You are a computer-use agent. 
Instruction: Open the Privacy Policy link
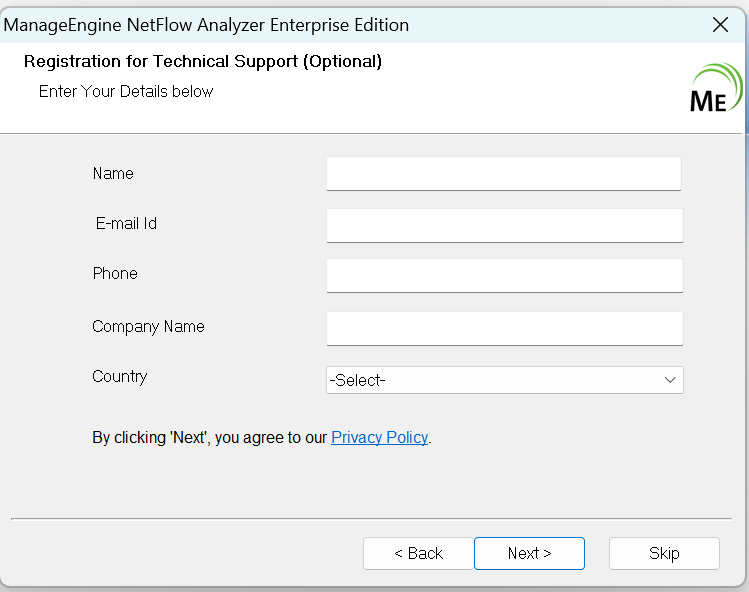[x=380, y=437]
